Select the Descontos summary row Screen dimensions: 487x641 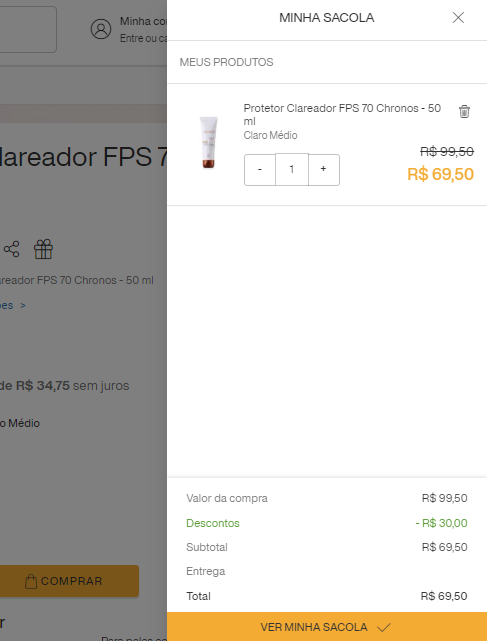pos(327,523)
